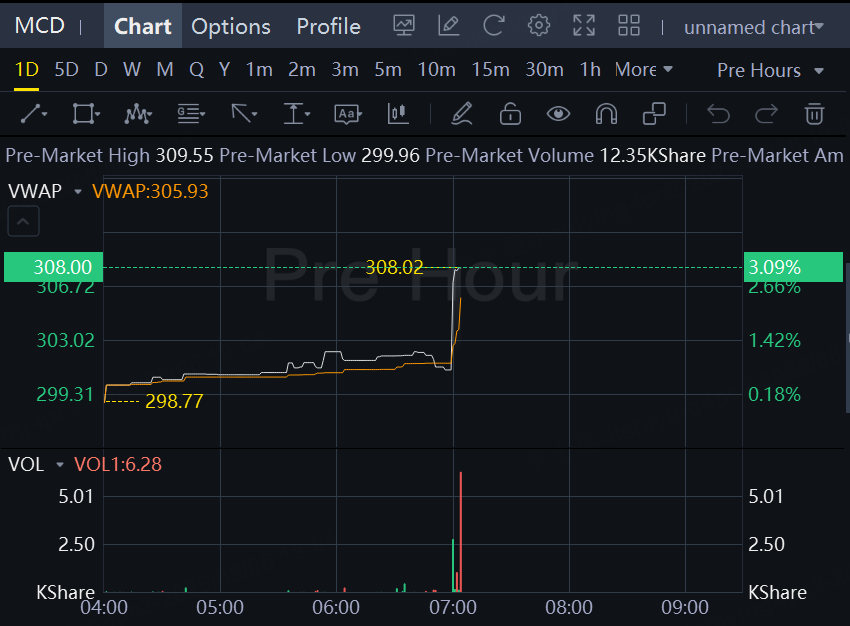Click the drawing edit pencil icon in header

(x=449, y=25)
